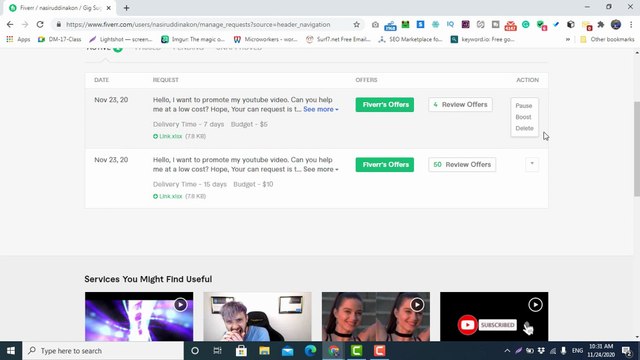This screenshot has width=640, height=360.
Task: Open DM-17-Class bookmark
Action: (x=60, y=39)
